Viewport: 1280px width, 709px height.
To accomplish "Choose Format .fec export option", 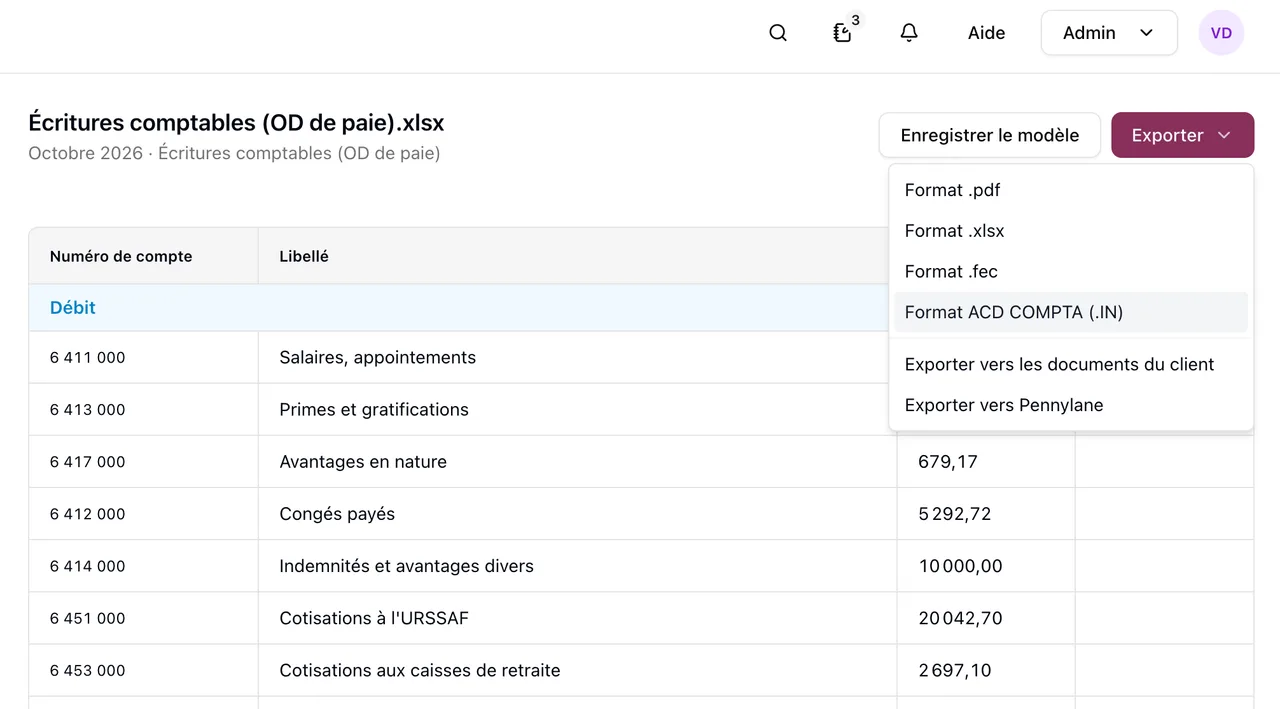I will coord(1070,272).
